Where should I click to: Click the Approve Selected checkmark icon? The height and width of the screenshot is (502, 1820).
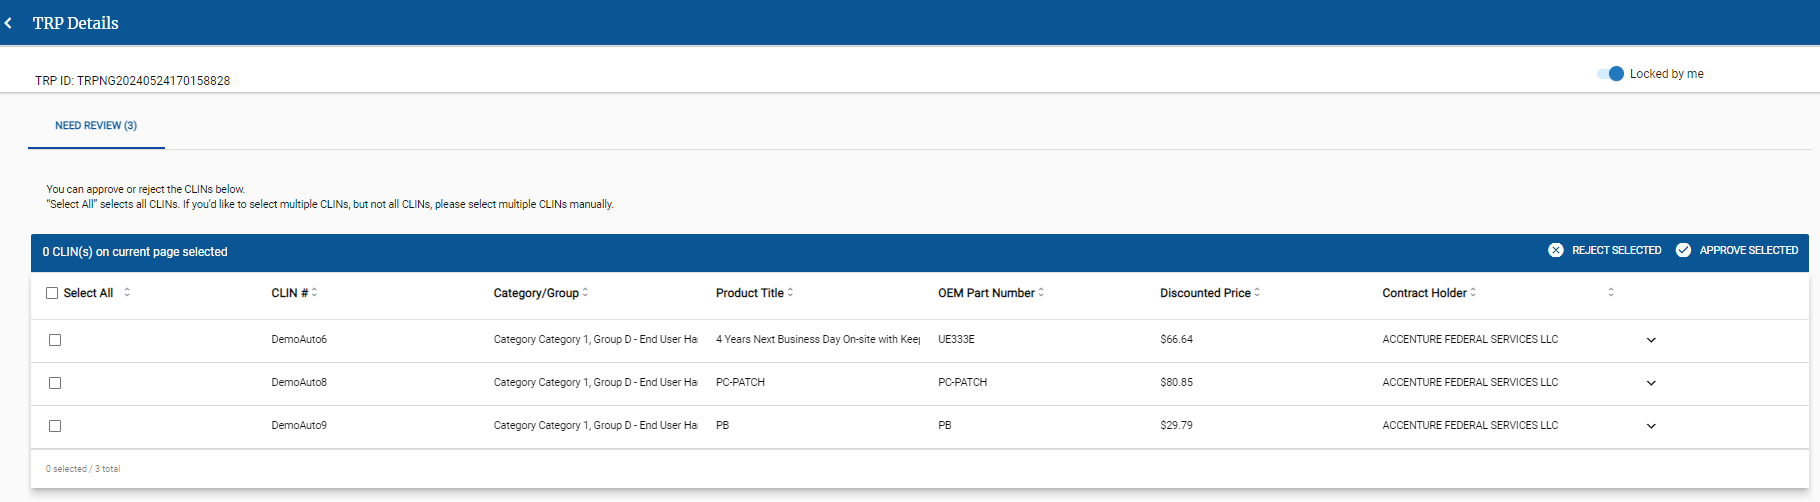(1683, 250)
